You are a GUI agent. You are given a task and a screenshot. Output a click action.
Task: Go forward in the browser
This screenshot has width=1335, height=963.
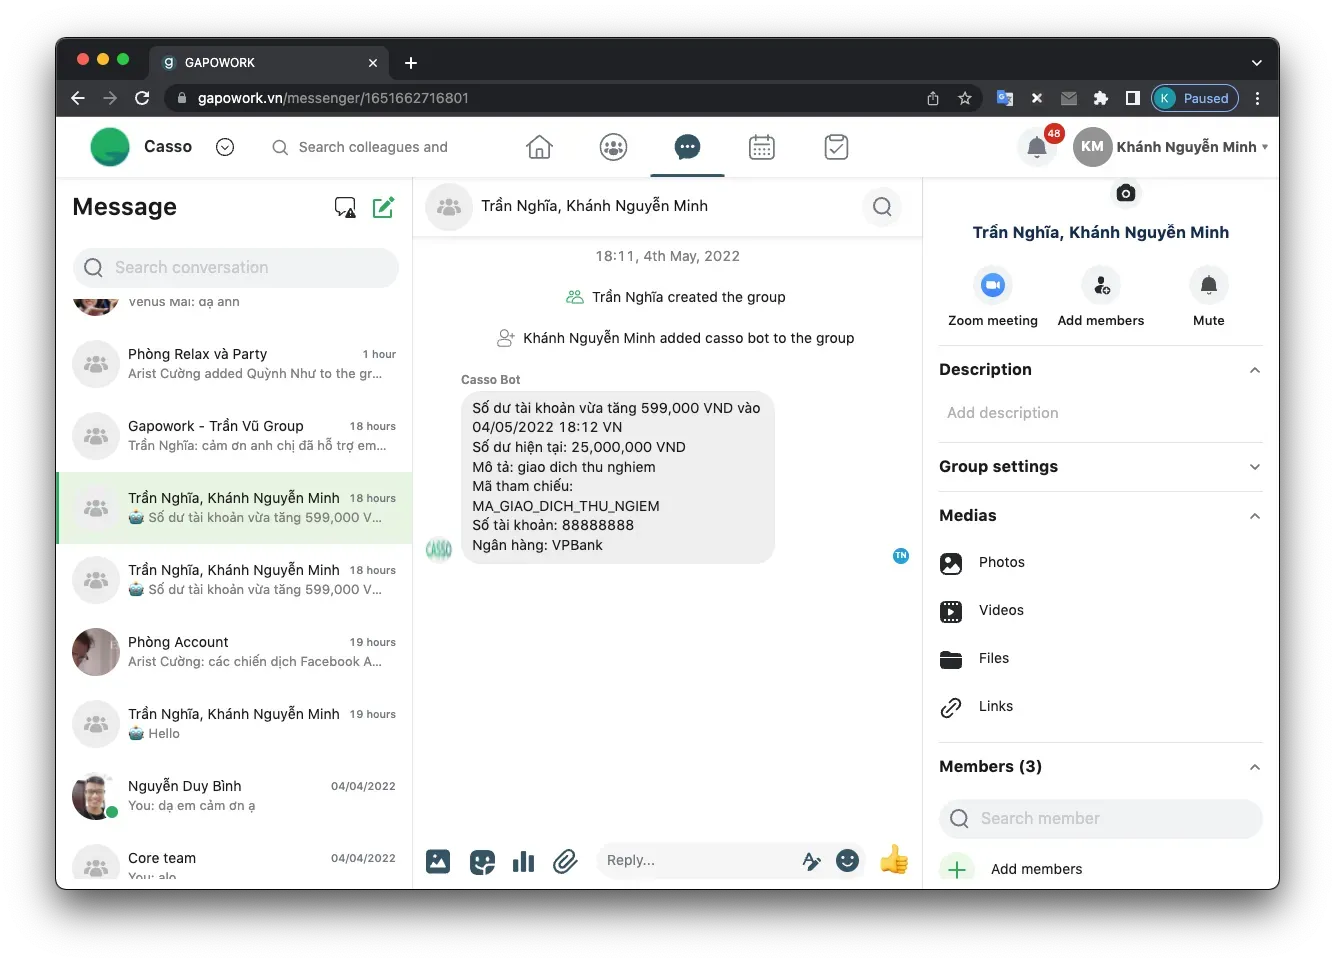coord(110,98)
